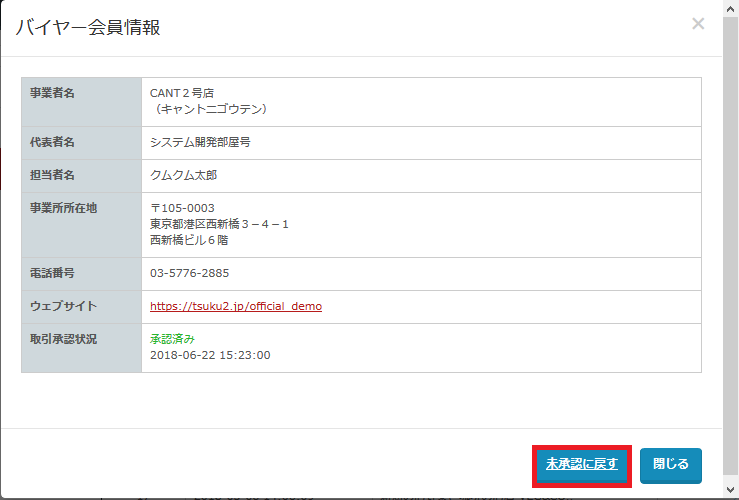
Task: Close the dialog with the X icon
Action: click(x=698, y=24)
